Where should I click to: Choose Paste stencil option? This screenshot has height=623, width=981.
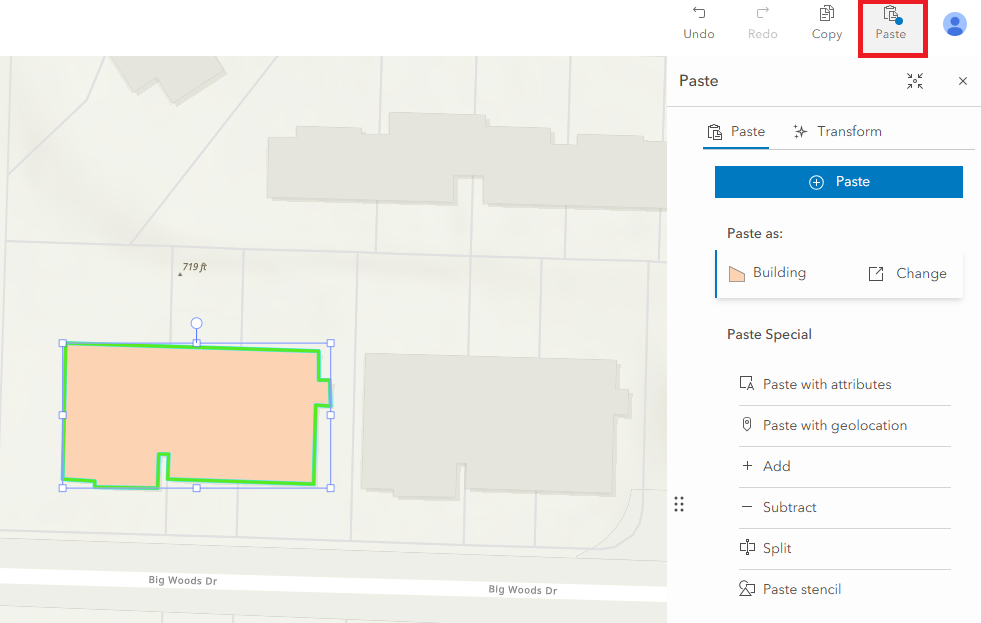tap(801, 589)
